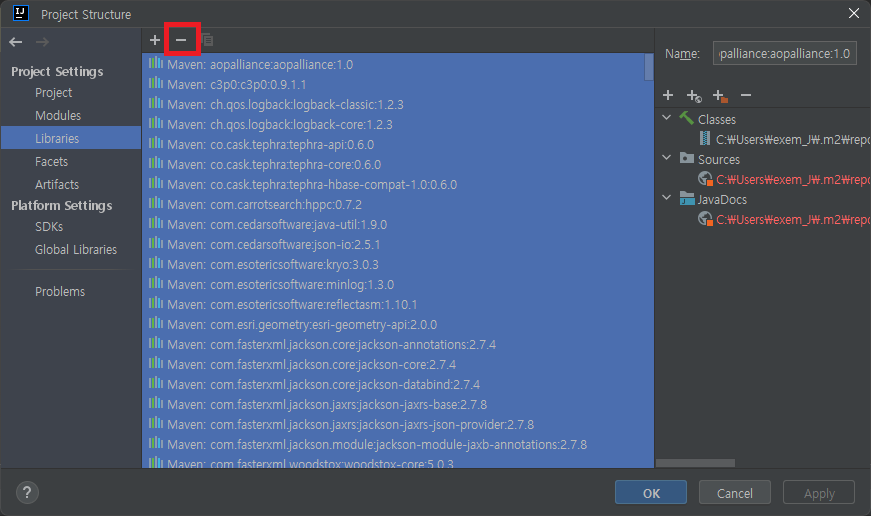
Task: Click the library icon beside esri-geometry-api:2.0.0
Action: 156,323
